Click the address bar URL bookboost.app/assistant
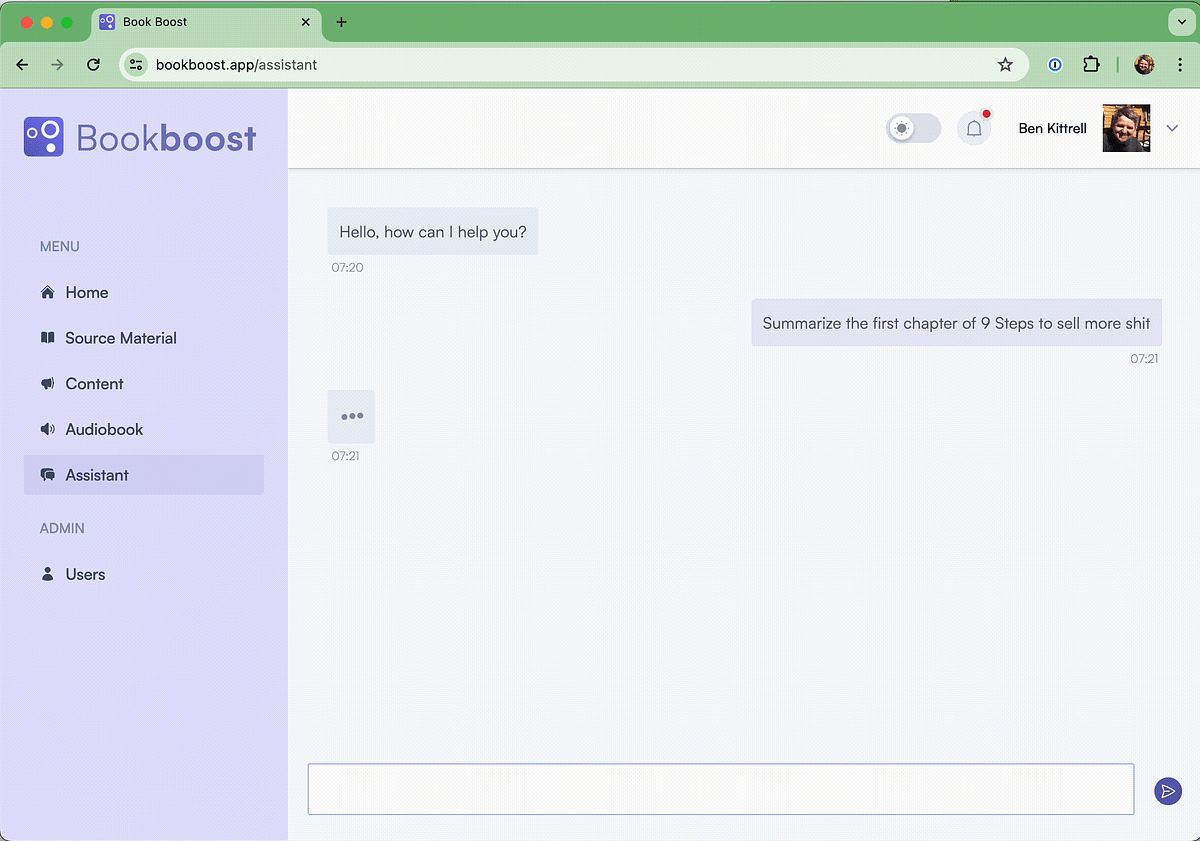Viewport: 1200px width, 841px height. 236,65
